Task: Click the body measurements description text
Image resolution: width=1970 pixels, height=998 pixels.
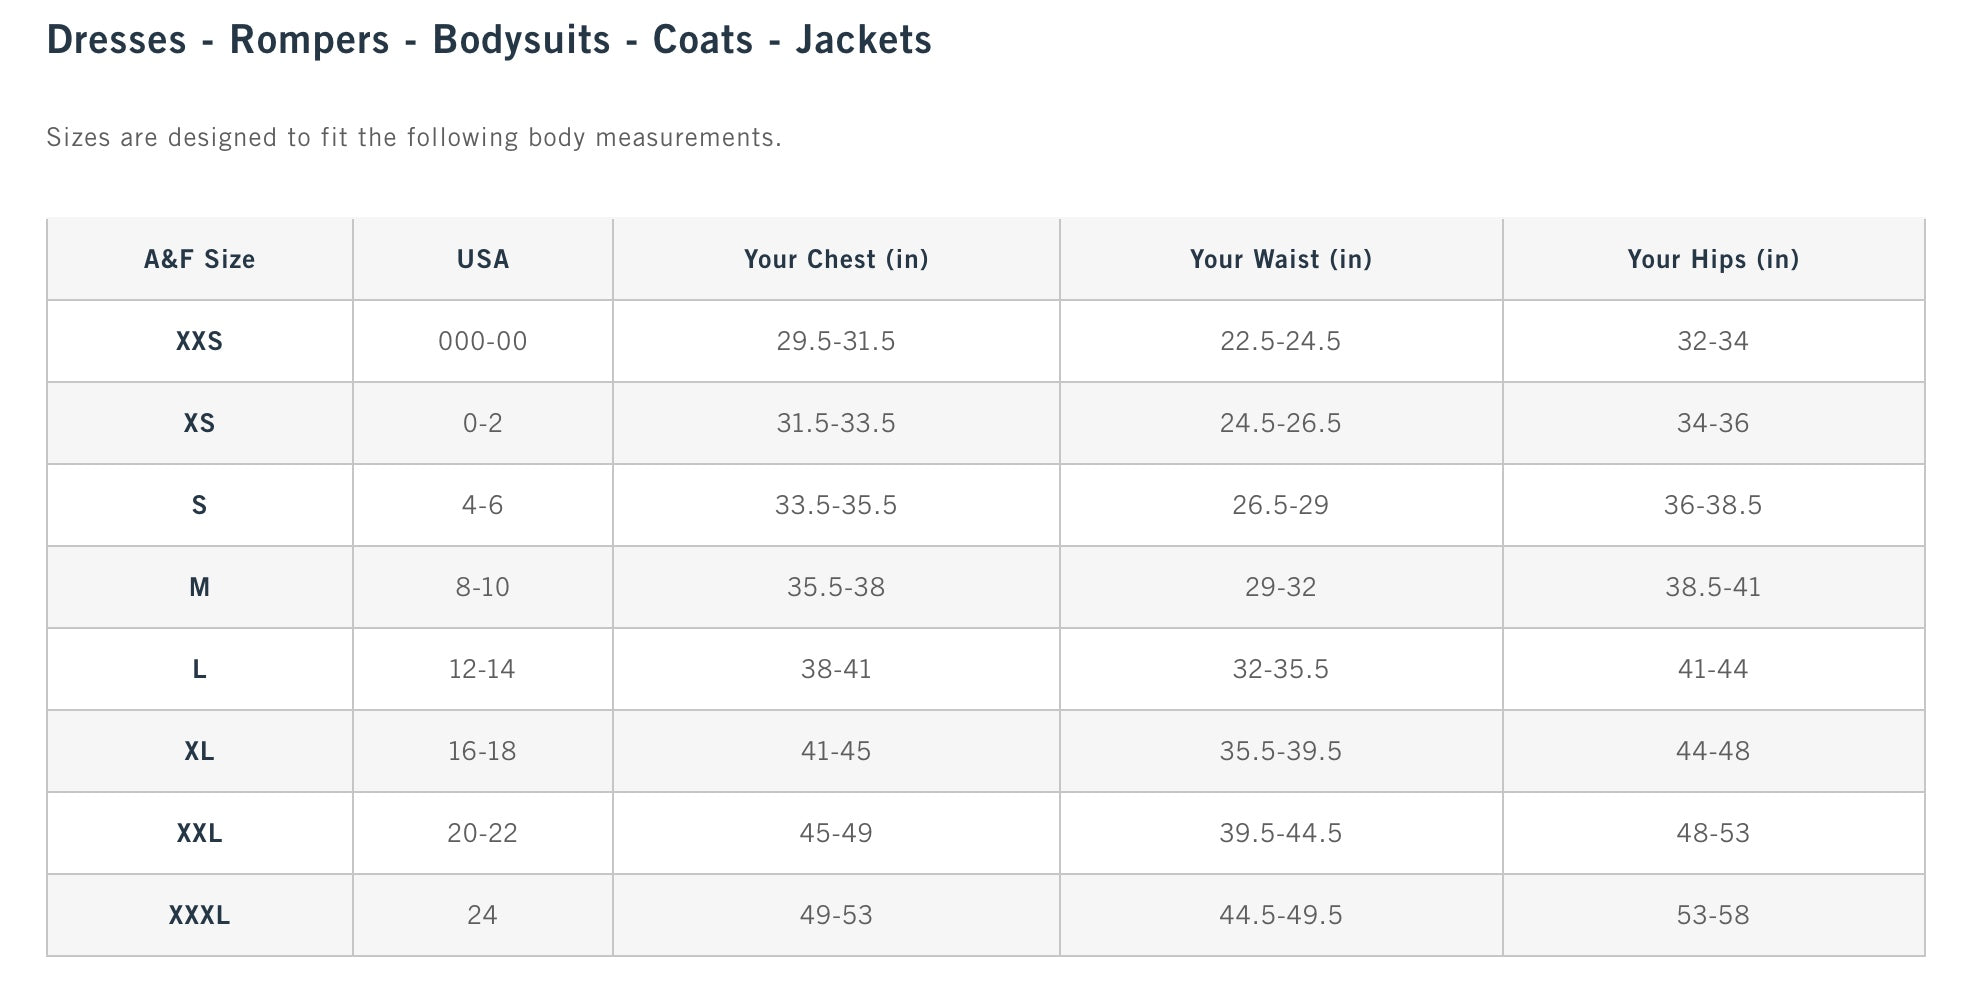Action: pyautogui.click(x=414, y=138)
